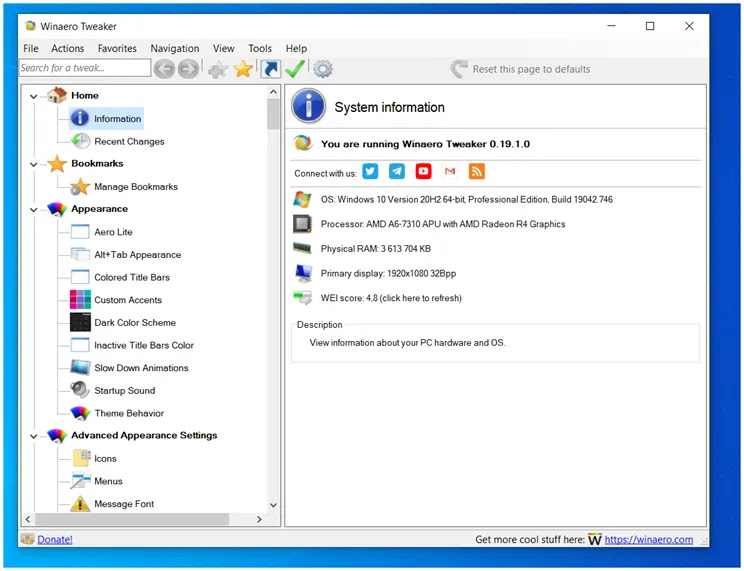
Task: Click the Manage Bookmarks star-gear icon
Action: (x=80, y=187)
